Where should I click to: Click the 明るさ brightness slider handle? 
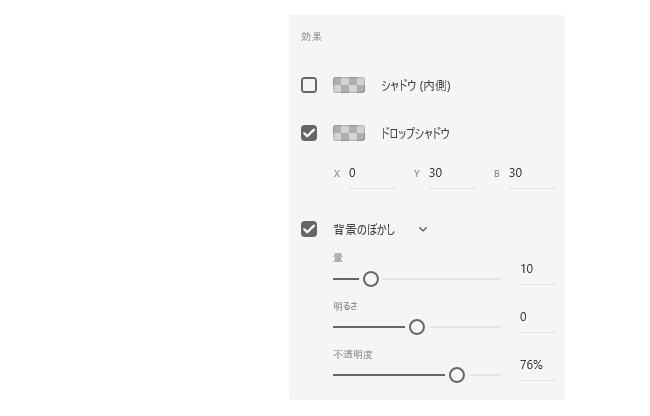417,327
